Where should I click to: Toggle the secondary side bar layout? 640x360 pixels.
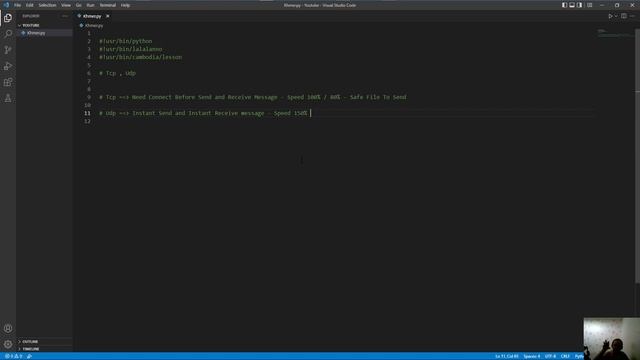[x=580, y=5]
